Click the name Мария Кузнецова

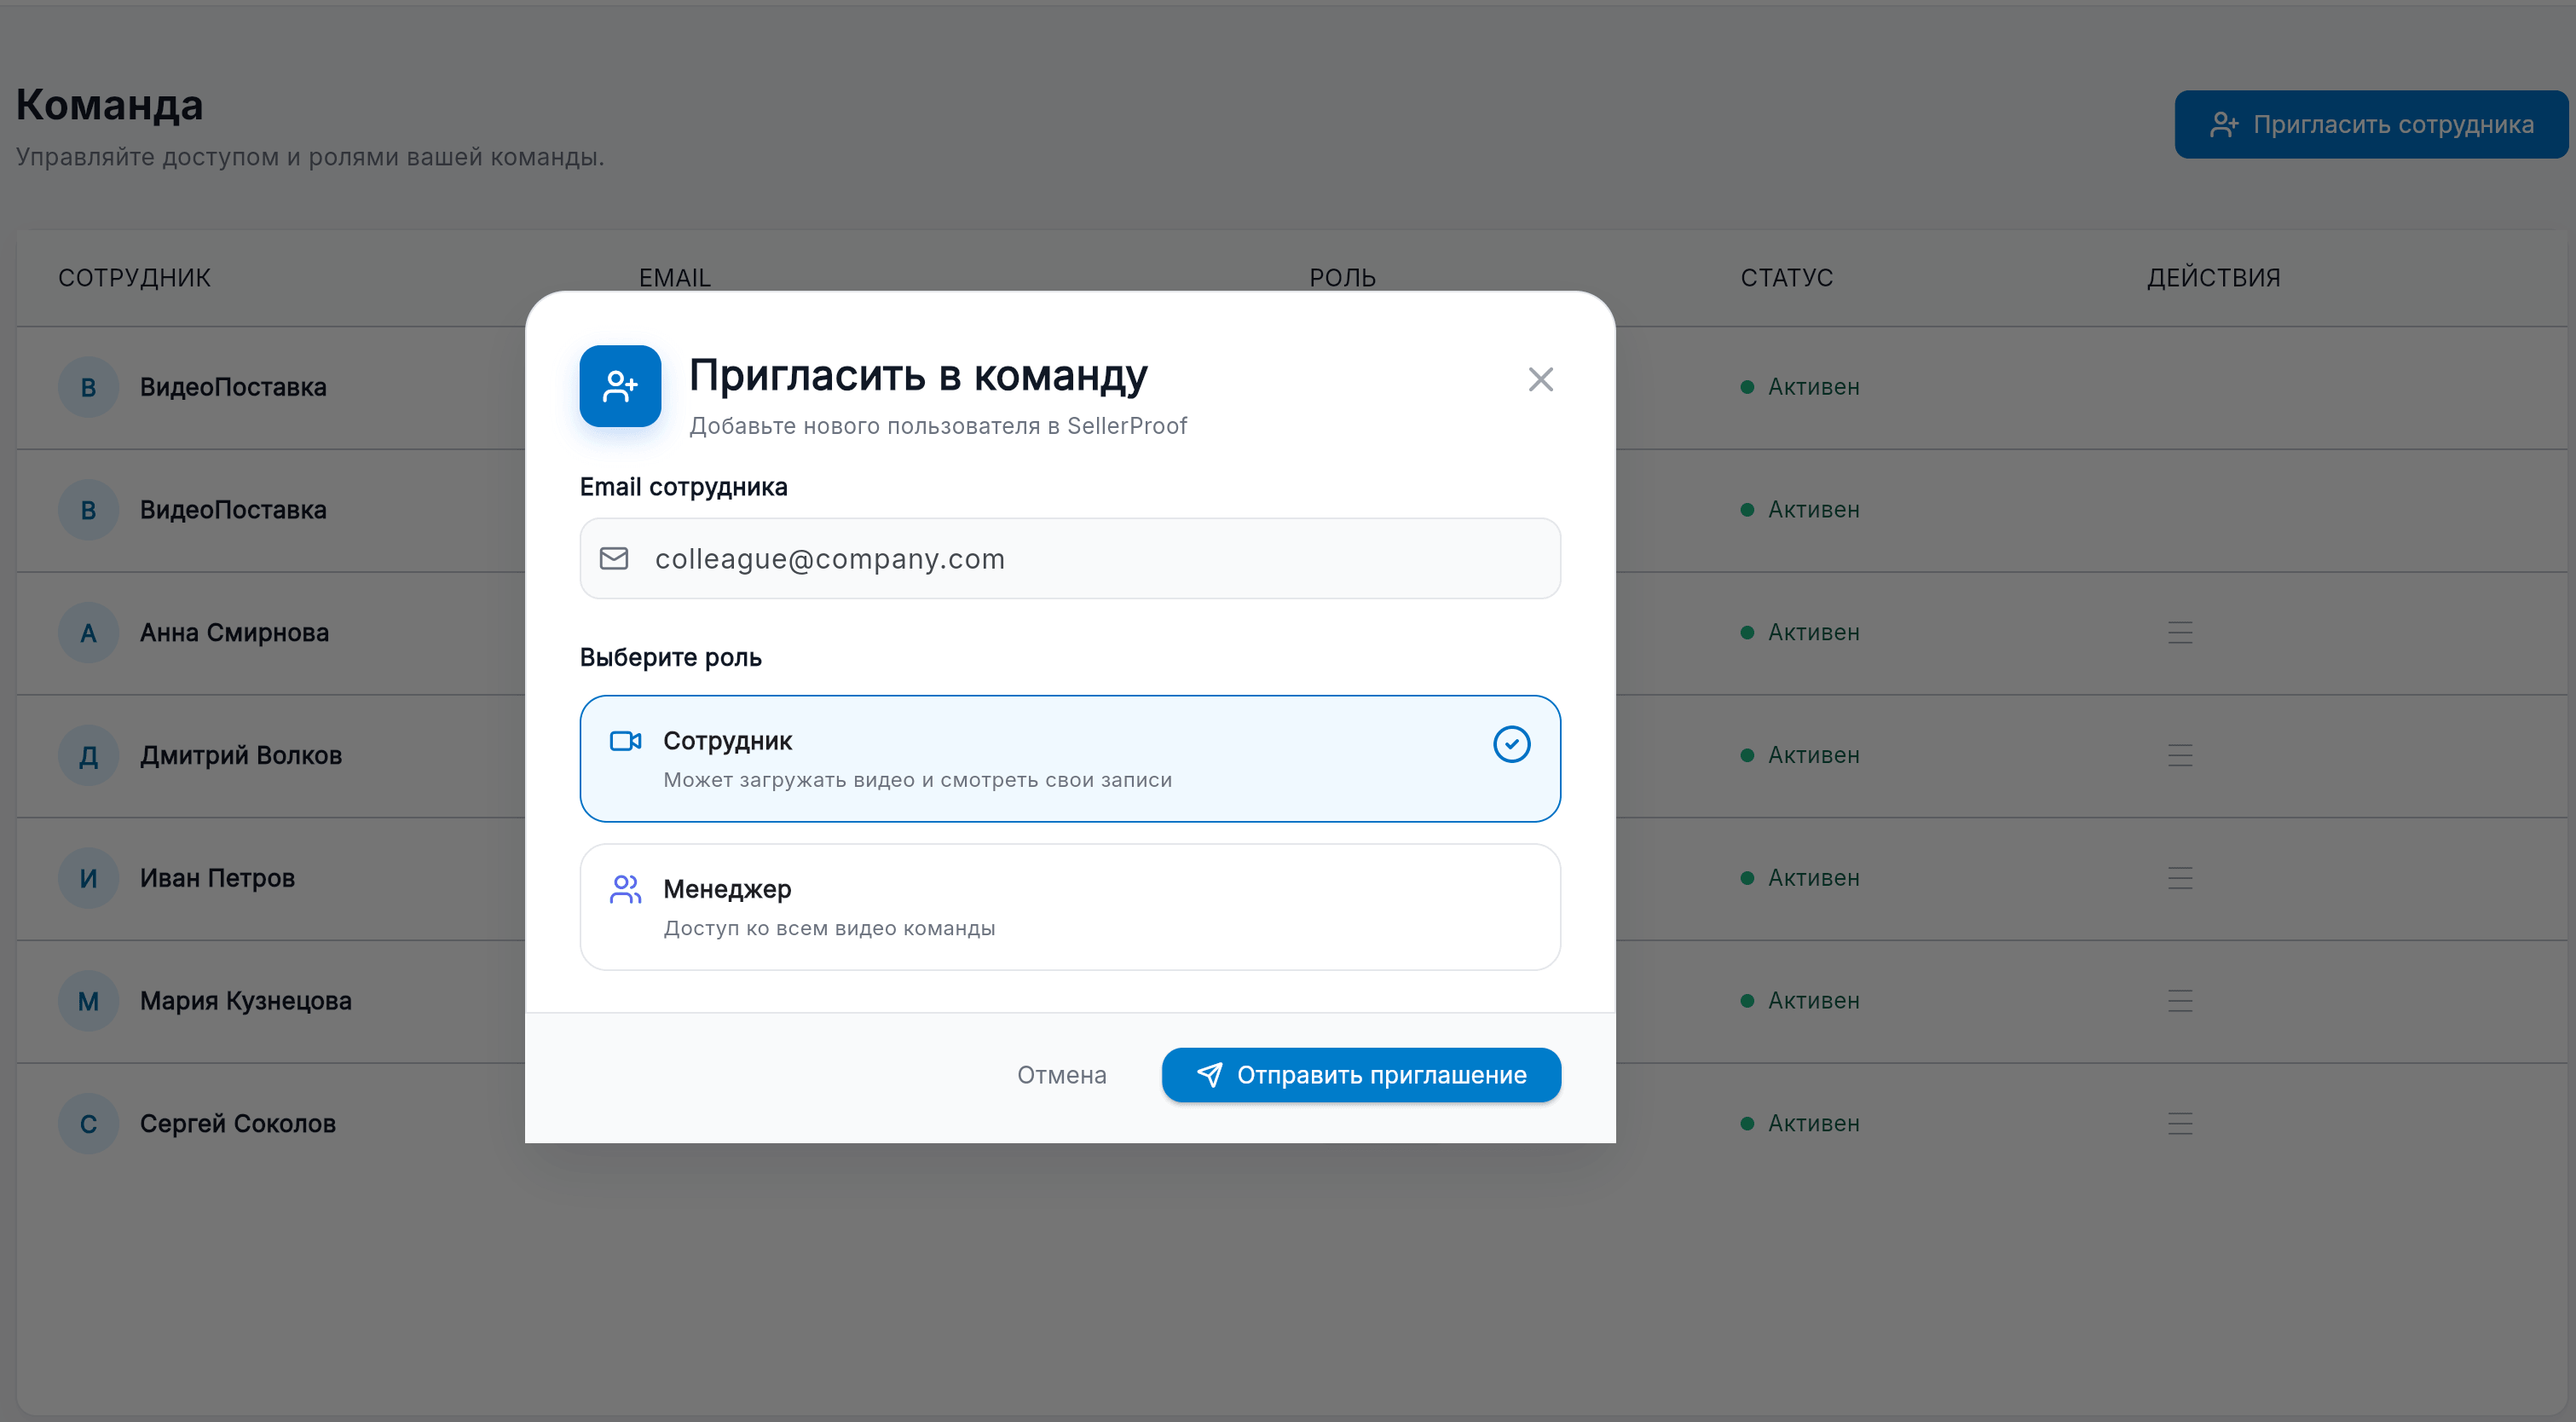(x=246, y=1001)
